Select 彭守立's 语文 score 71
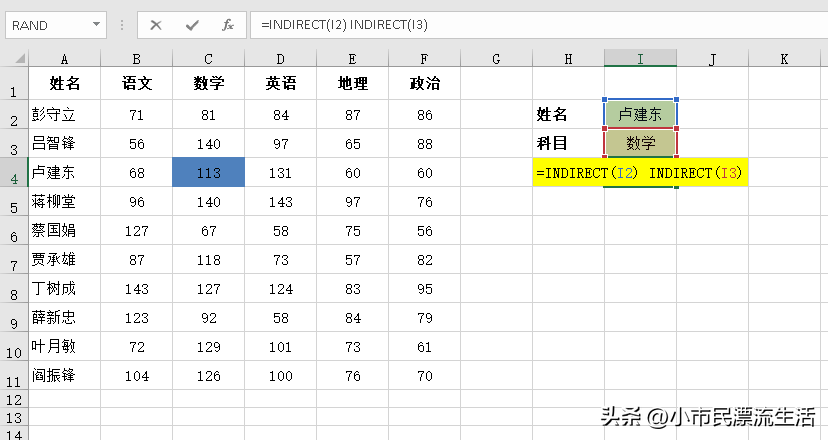 136,114
